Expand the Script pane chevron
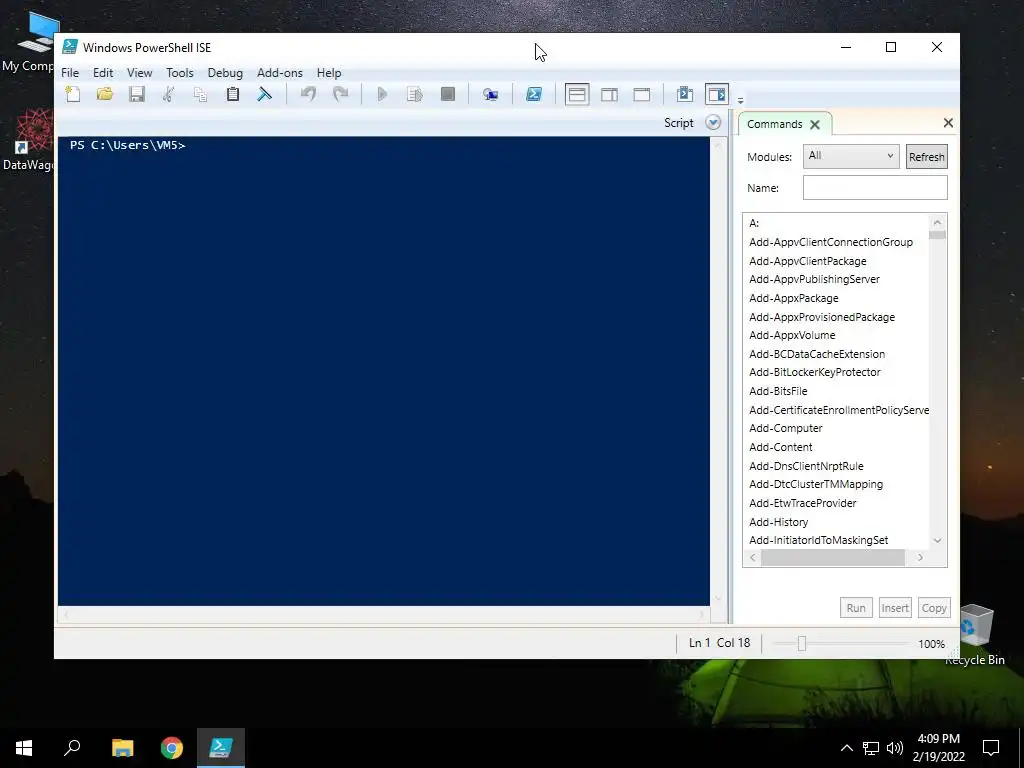Screen dimensions: 1024x768 713,123
